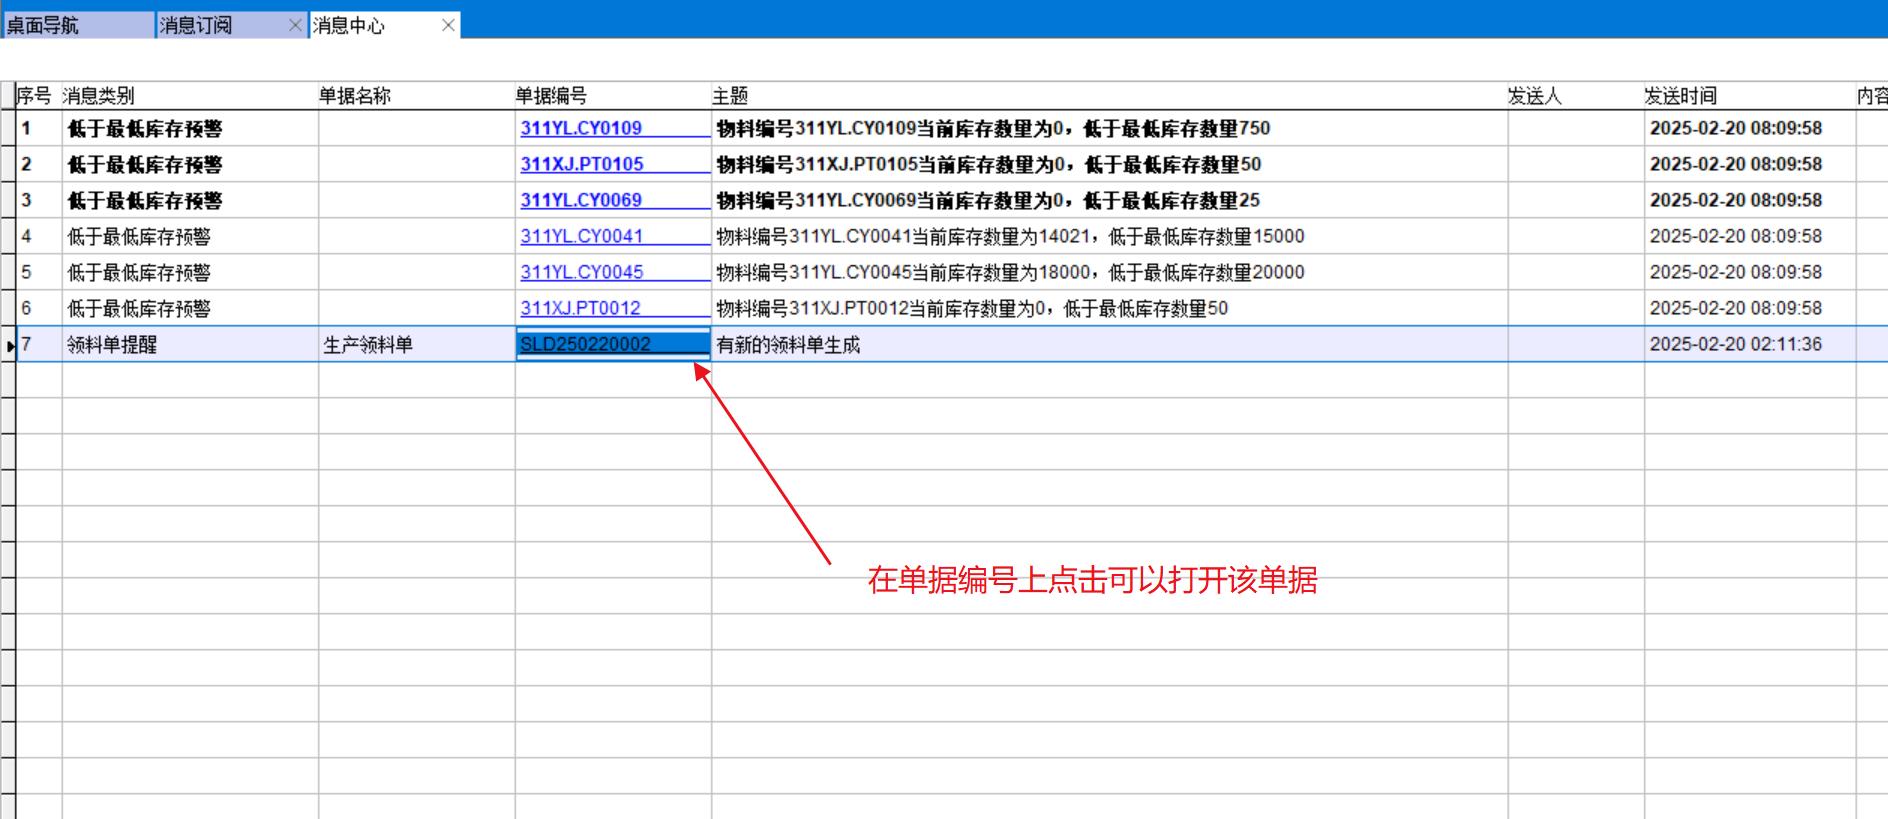Viewport: 1888px width, 819px height.
Task: Select the 生产领料单 cell in row 7
Action: (368, 345)
